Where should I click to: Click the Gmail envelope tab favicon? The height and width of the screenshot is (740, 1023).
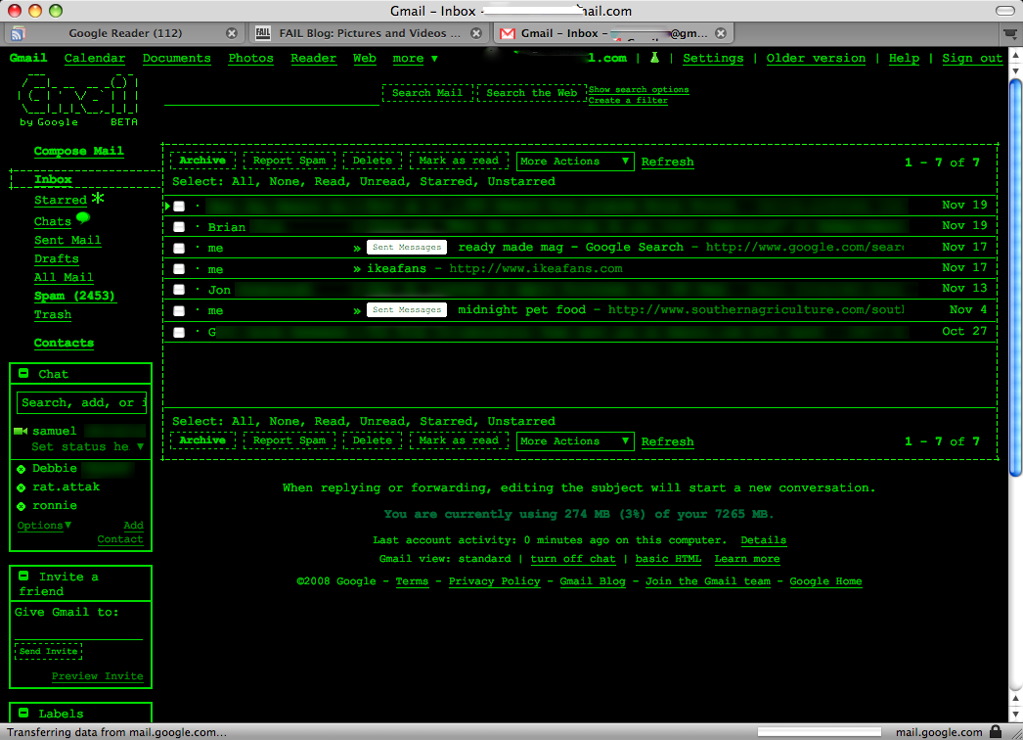tap(508, 33)
